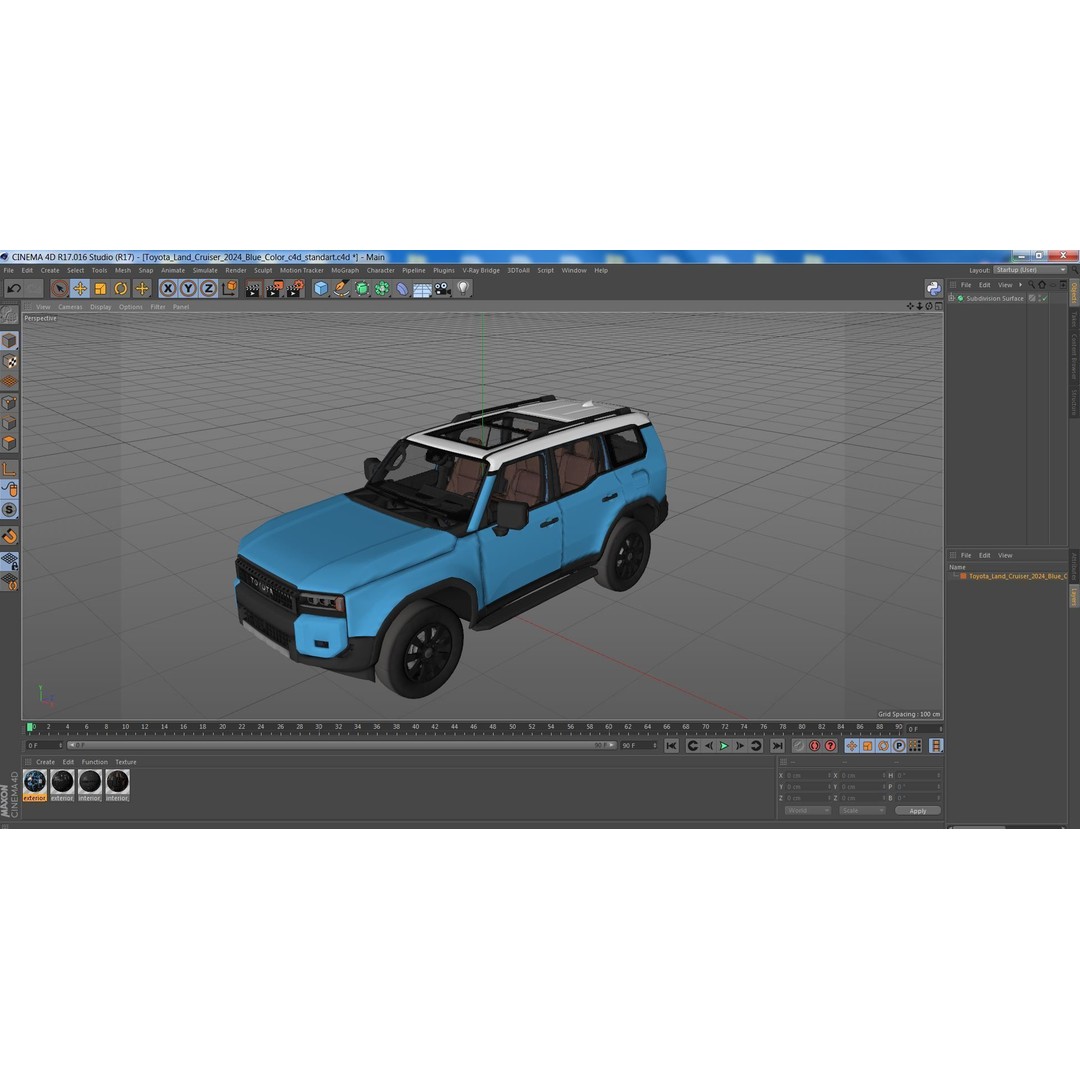This screenshot has height=1080, width=1080.
Task: Toggle Subdivision Surface enabled checkmark
Action: (x=1044, y=298)
